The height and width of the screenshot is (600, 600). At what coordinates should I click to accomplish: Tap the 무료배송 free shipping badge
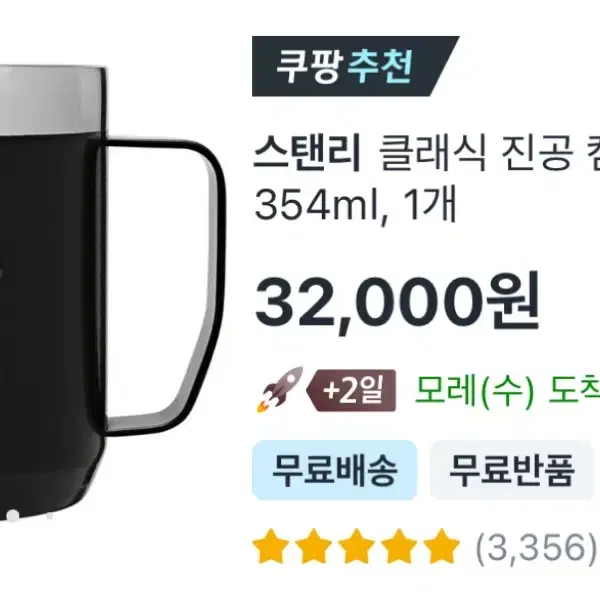[334, 470]
